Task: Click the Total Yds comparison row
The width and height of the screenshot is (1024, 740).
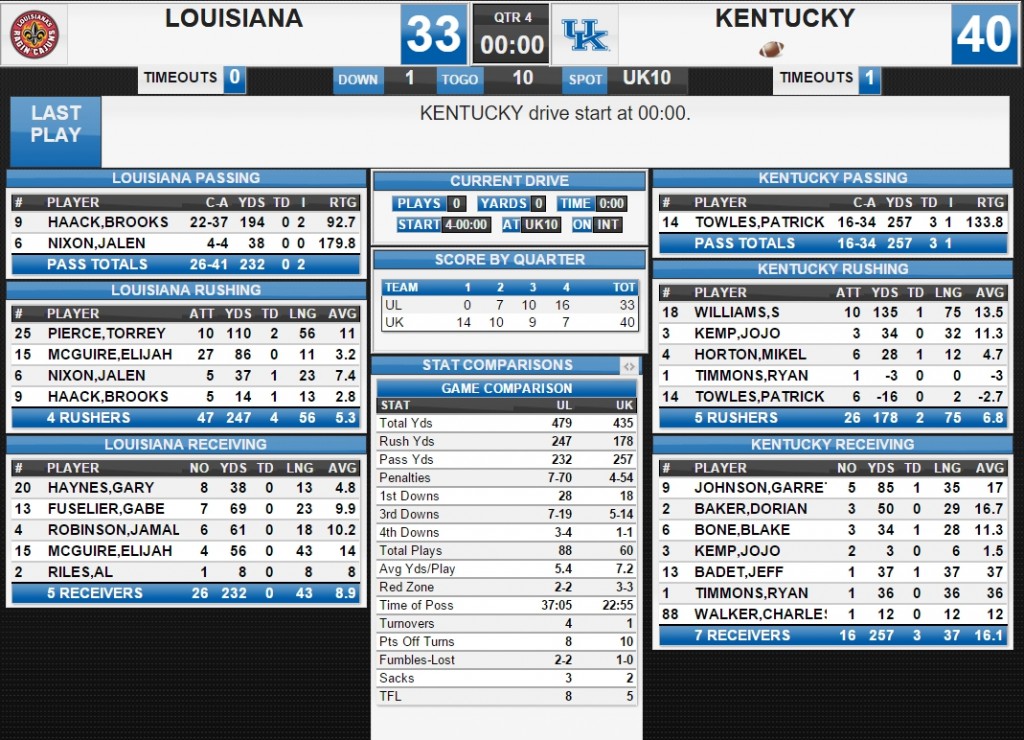Action: [507, 423]
